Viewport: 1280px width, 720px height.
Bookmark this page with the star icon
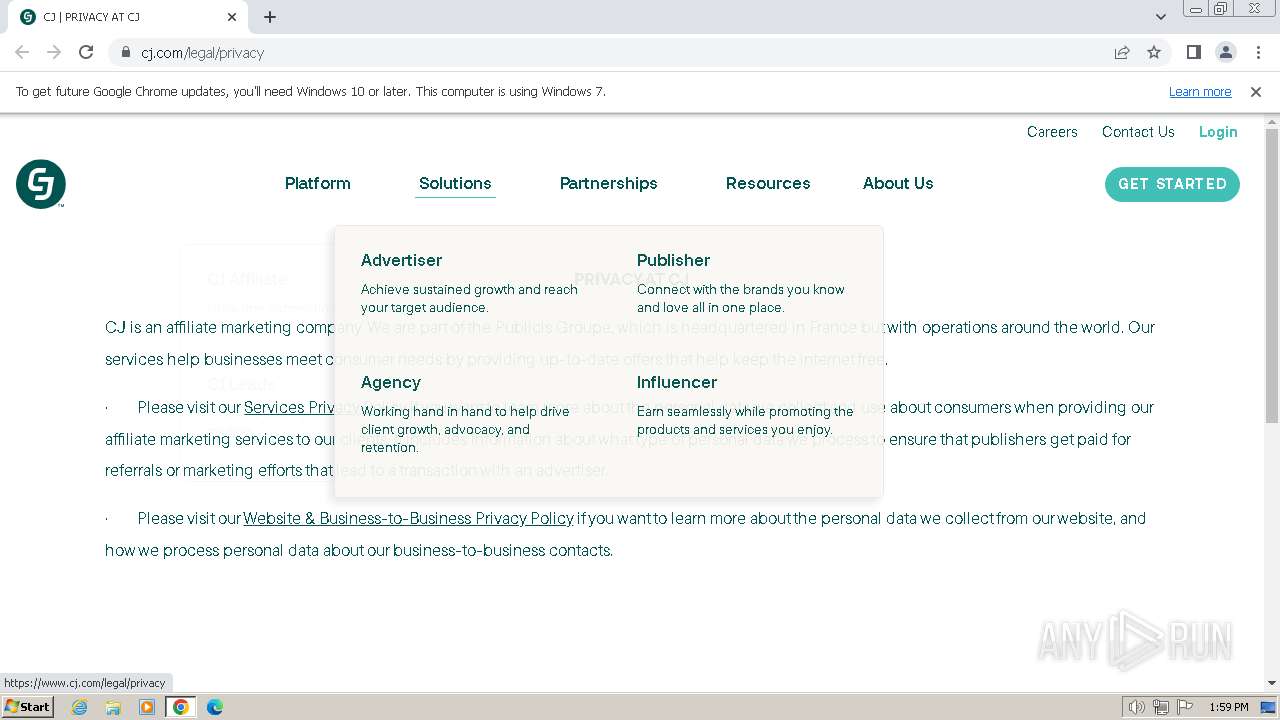point(1154,52)
